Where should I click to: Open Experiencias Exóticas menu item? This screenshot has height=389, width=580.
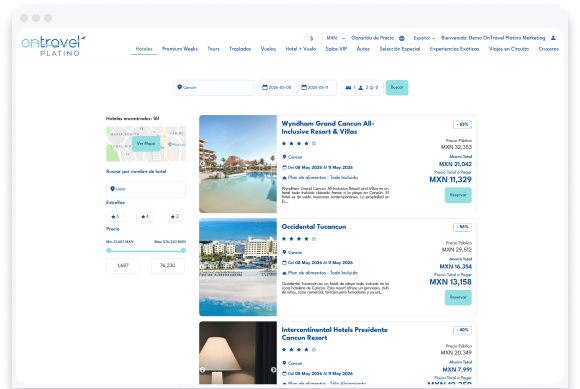[x=454, y=49]
